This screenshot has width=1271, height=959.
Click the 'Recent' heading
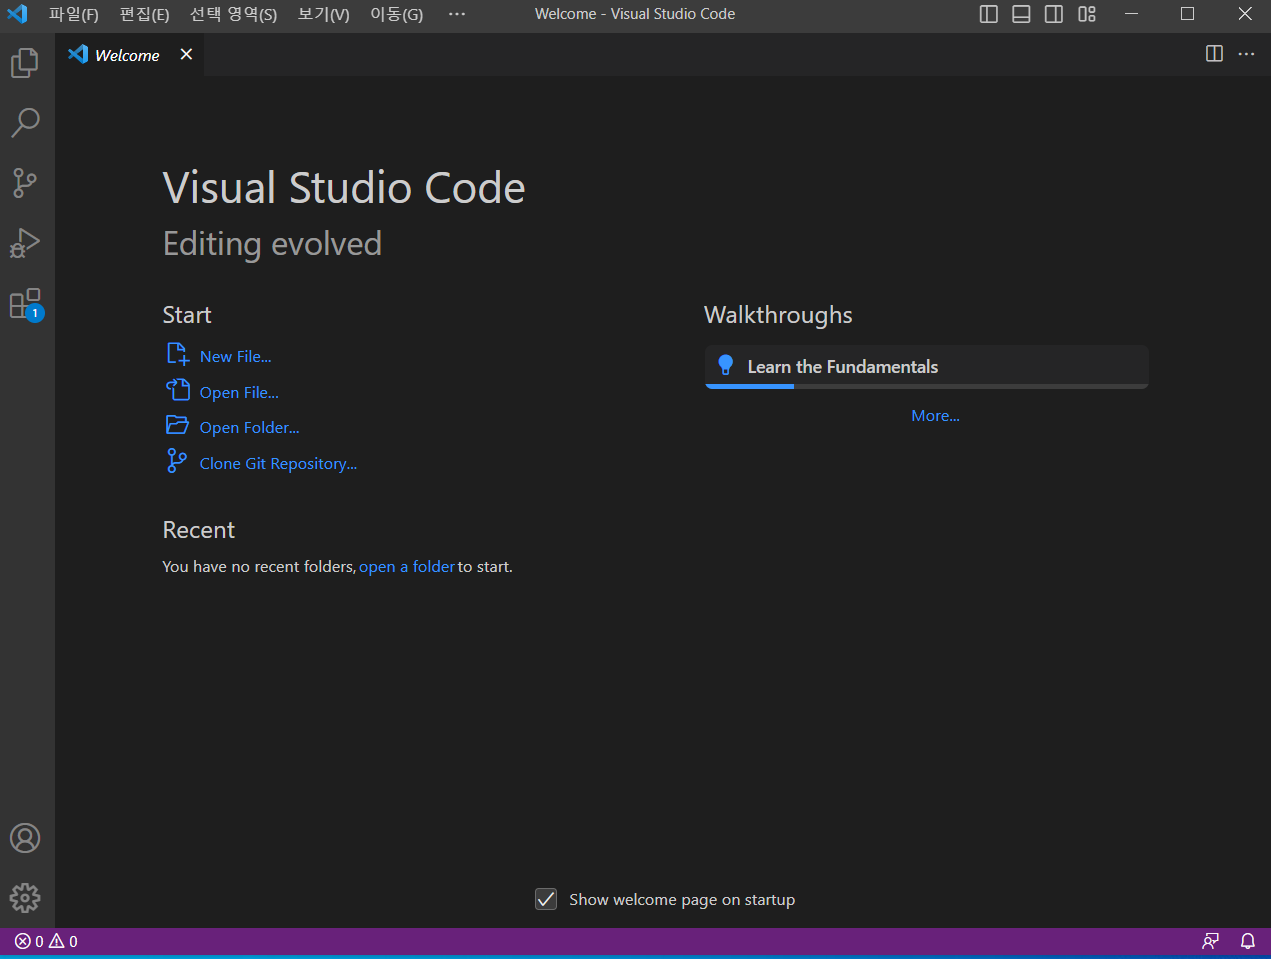(x=198, y=530)
